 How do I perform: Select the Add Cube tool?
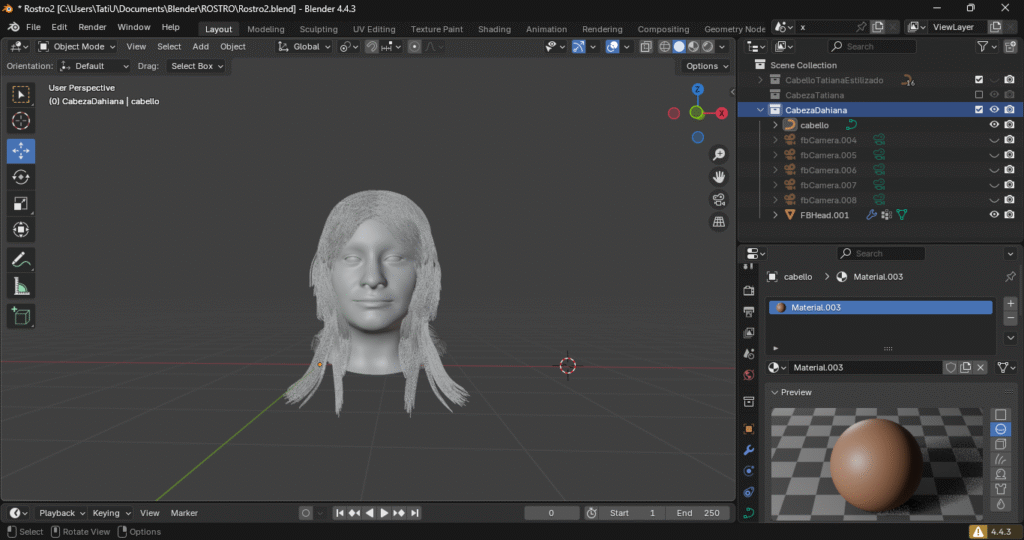click(x=21, y=317)
